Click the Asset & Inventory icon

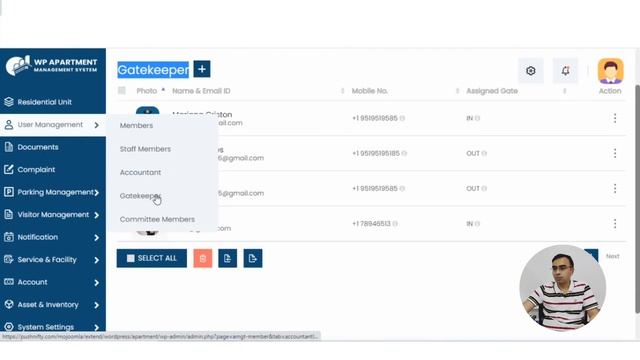click(9, 304)
